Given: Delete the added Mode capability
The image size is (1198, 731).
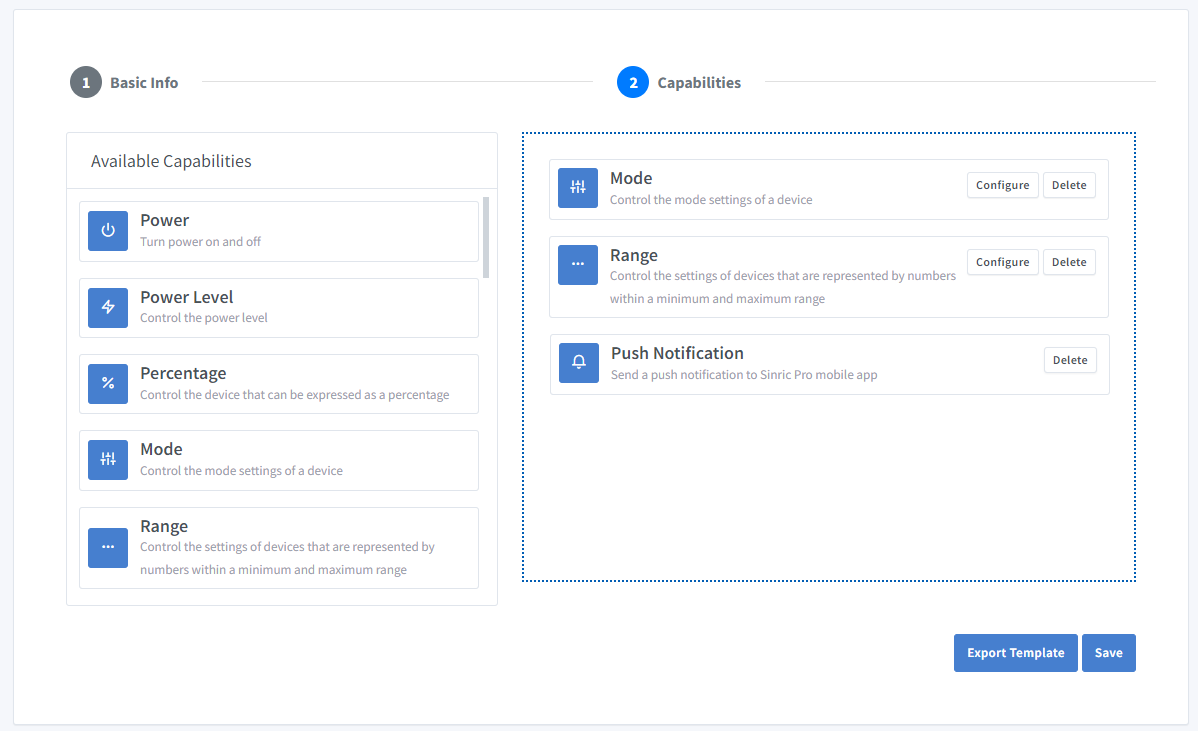Looking at the screenshot, I should pyautogui.click(x=1069, y=185).
